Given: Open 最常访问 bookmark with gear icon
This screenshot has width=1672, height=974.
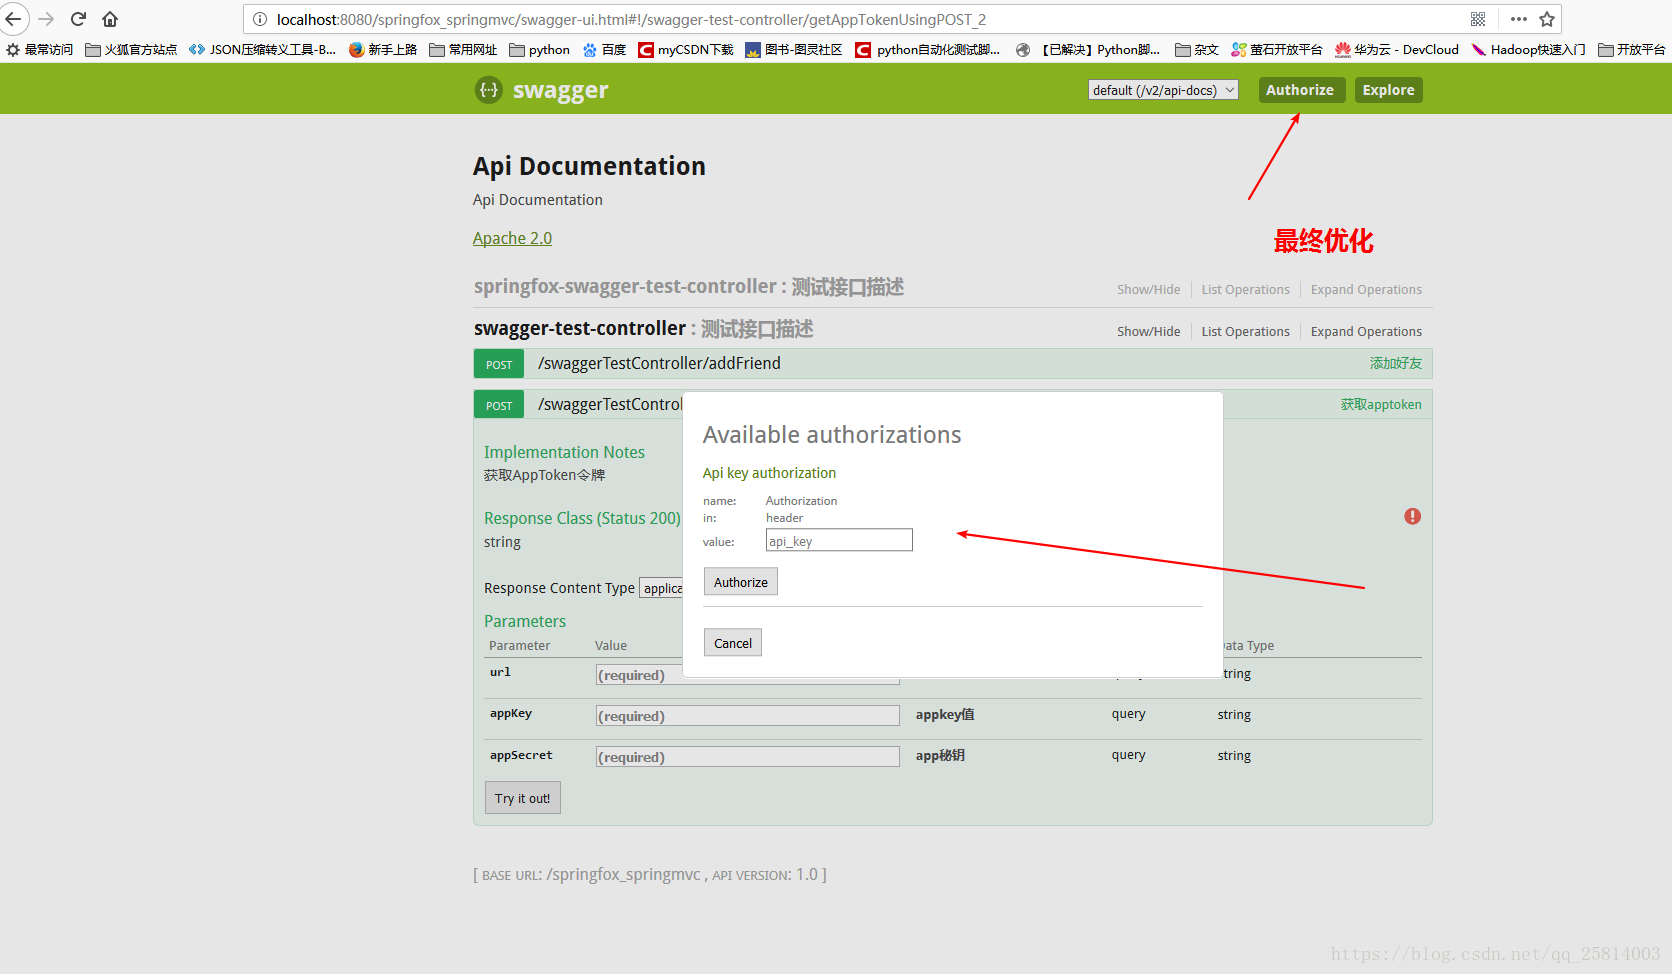Looking at the screenshot, I should (x=40, y=49).
